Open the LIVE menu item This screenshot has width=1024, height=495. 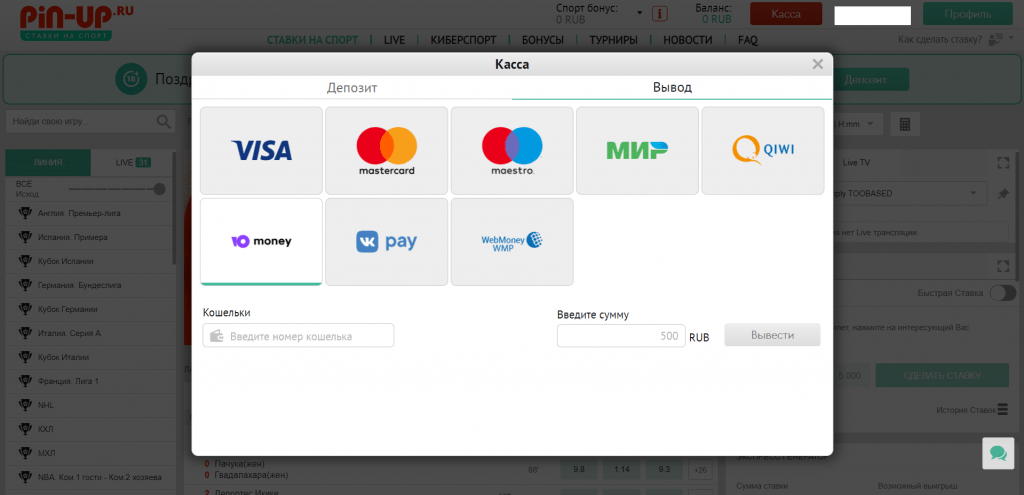394,40
